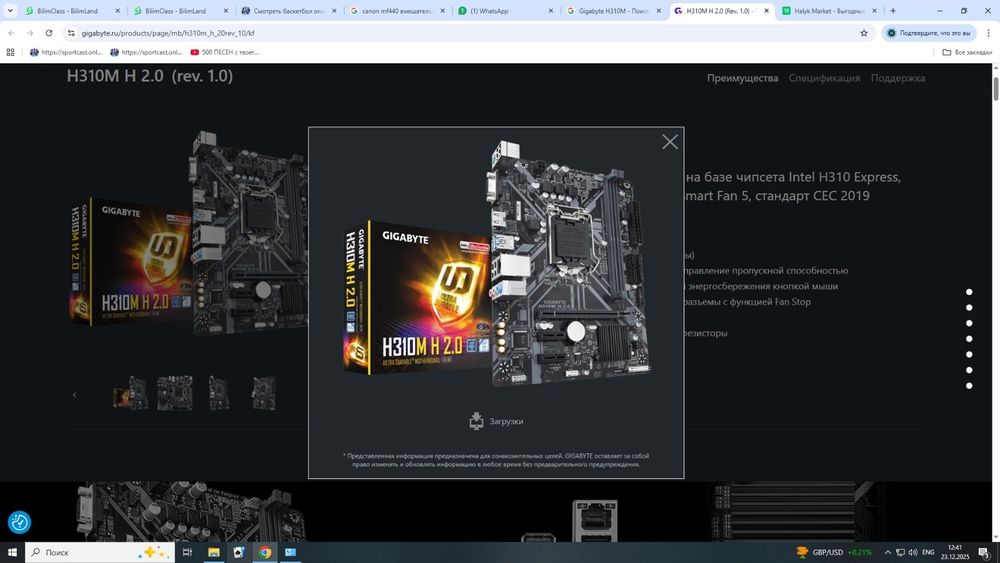
Task: Open the Загрузки link in popup
Action: coord(506,421)
